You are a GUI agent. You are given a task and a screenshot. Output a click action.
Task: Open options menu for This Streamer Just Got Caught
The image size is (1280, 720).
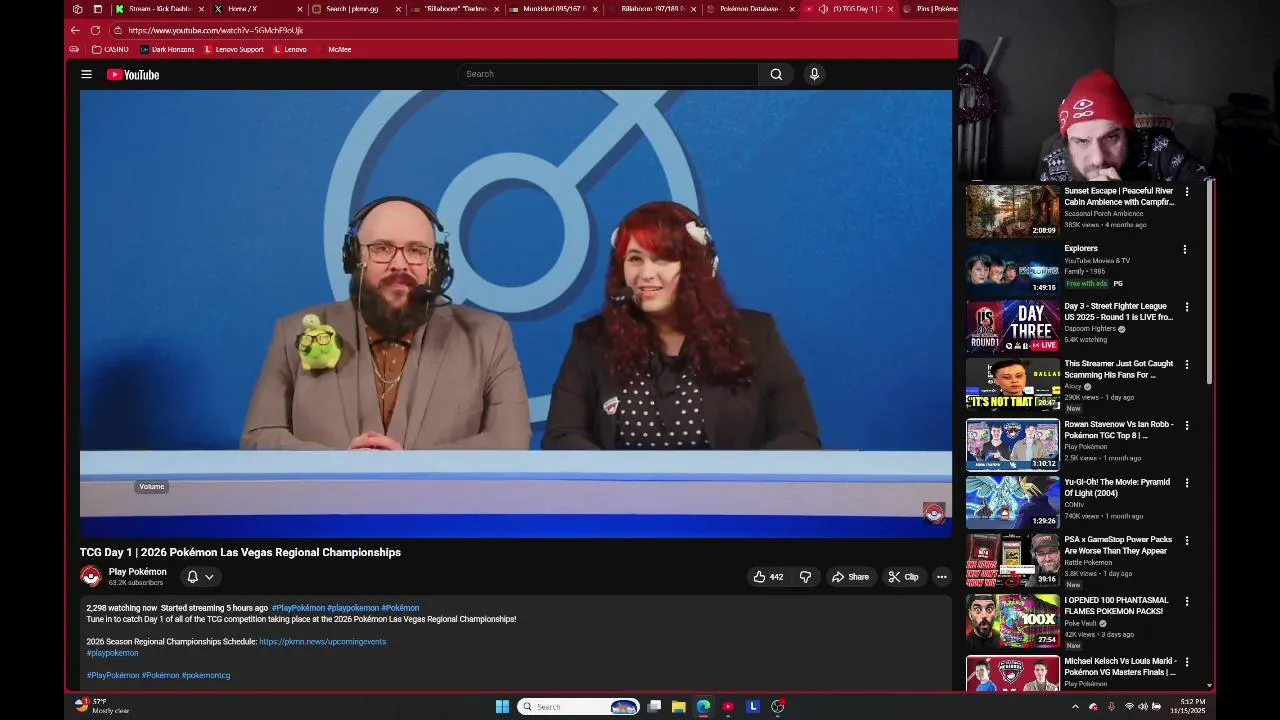tap(1187, 365)
